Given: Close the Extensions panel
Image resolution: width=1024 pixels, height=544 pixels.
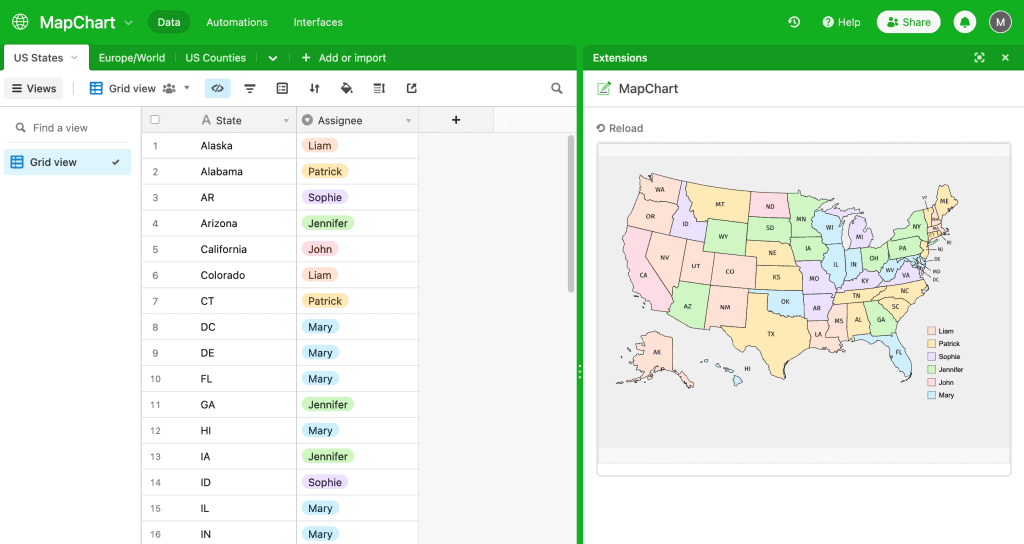Looking at the screenshot, I should pyautogui.click(x=1005, y=57).
